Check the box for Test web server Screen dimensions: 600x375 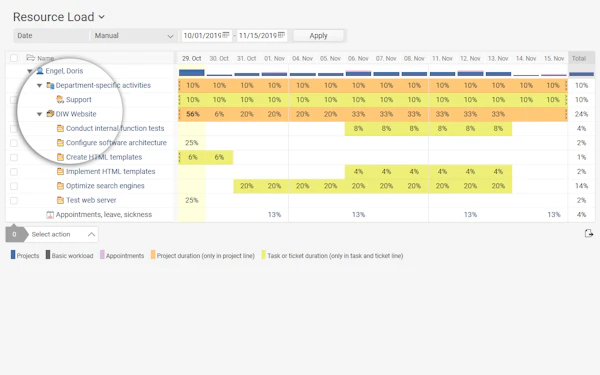pos(14,201)
